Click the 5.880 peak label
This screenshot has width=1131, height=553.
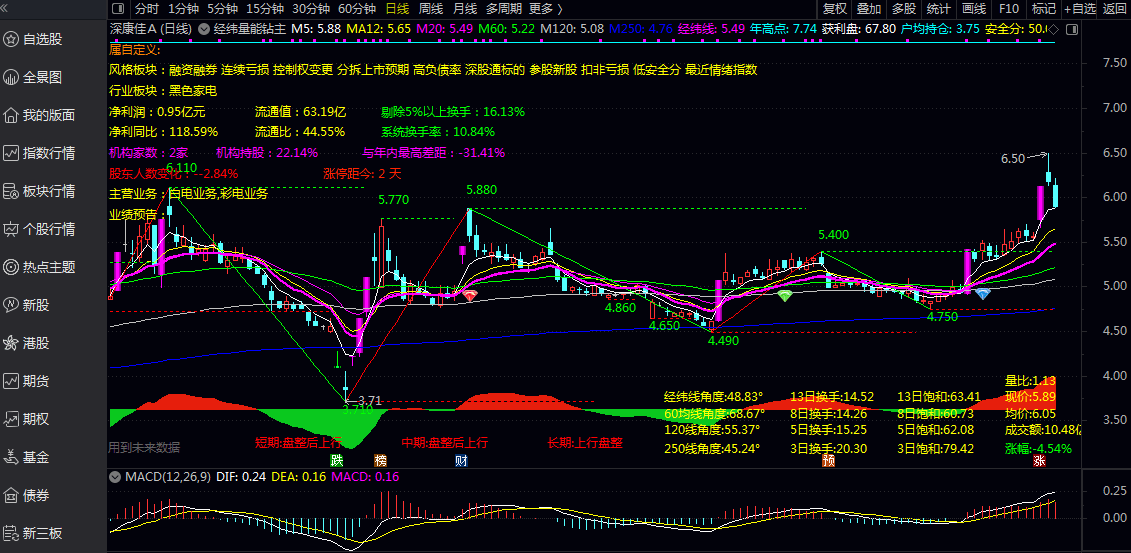482,190
